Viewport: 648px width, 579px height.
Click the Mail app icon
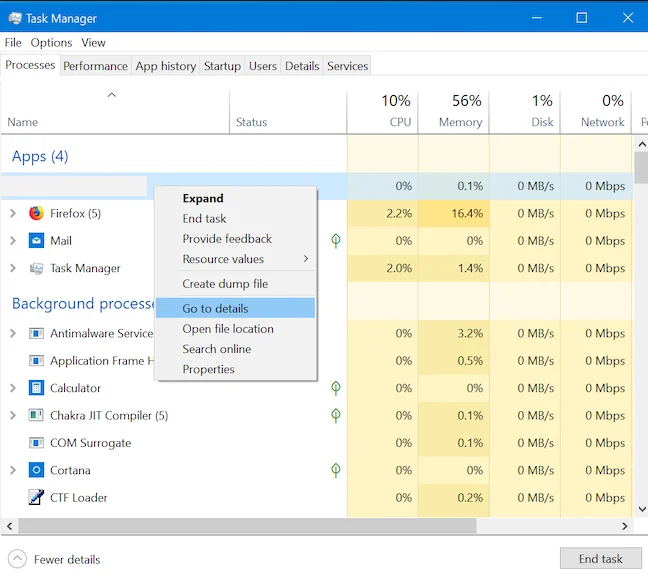coord(36,241)
